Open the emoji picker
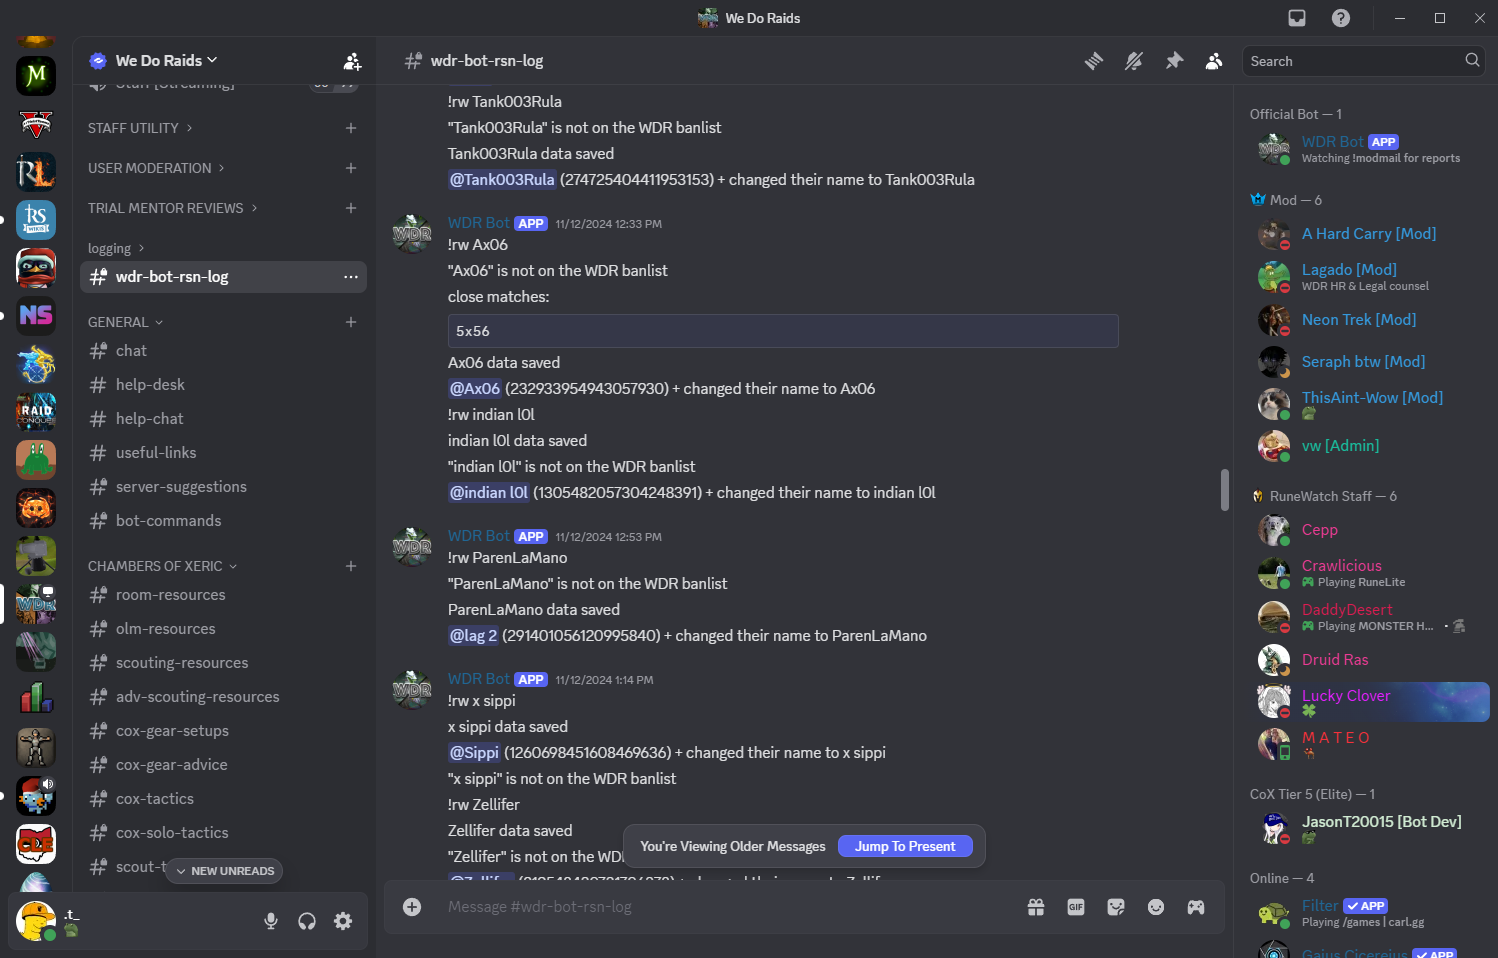The width and height of the screenshot is (1498, 958). 1156,907
